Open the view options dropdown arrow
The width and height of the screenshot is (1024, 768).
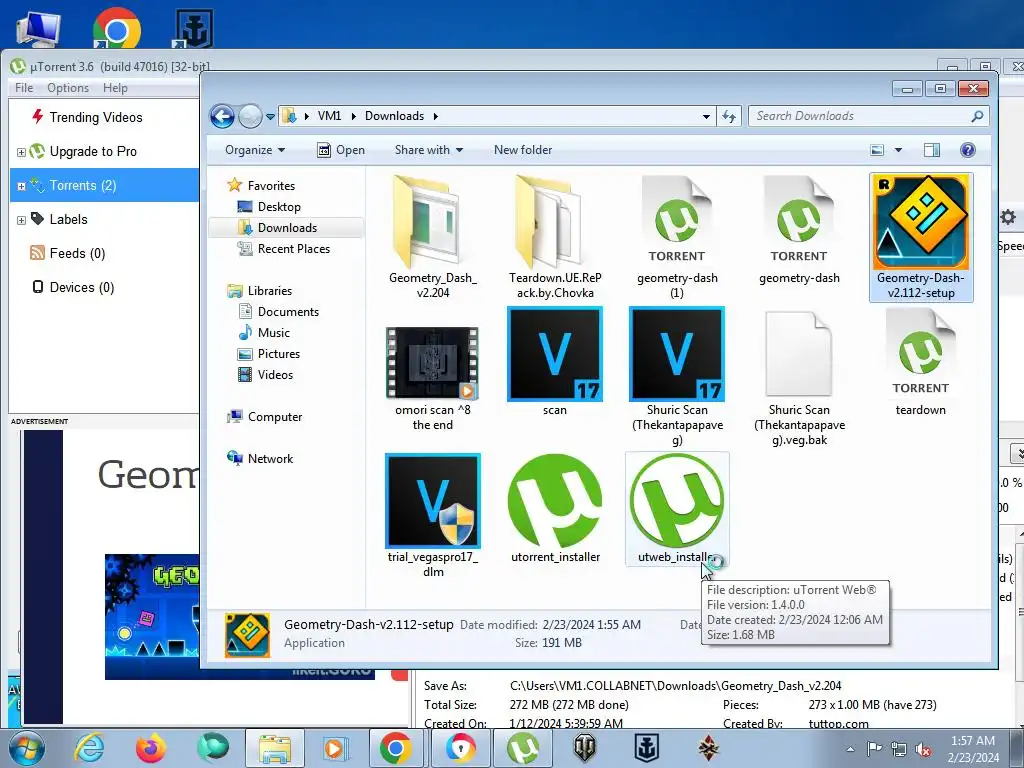(x=898, y=150)
